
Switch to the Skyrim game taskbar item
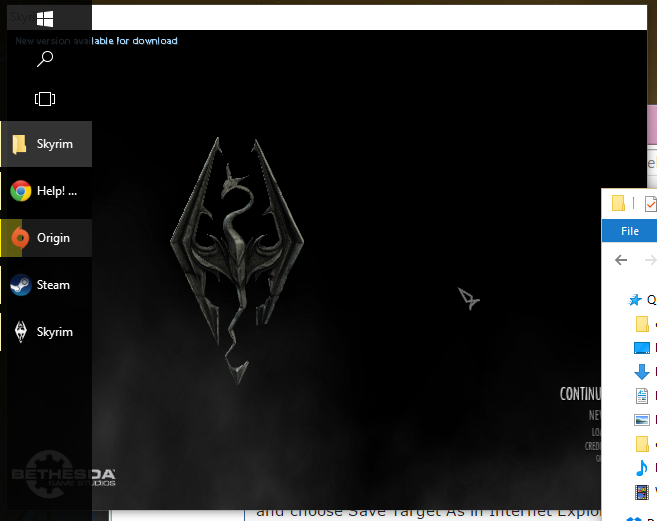46,332
